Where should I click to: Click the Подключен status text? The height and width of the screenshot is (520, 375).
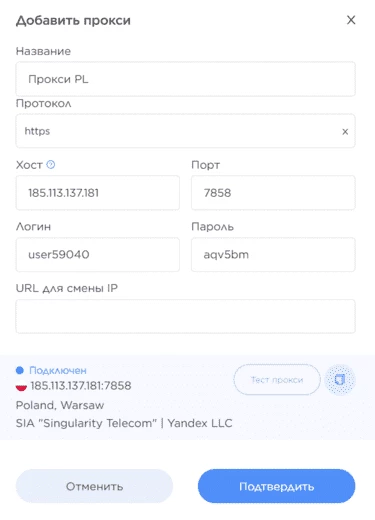58,370
